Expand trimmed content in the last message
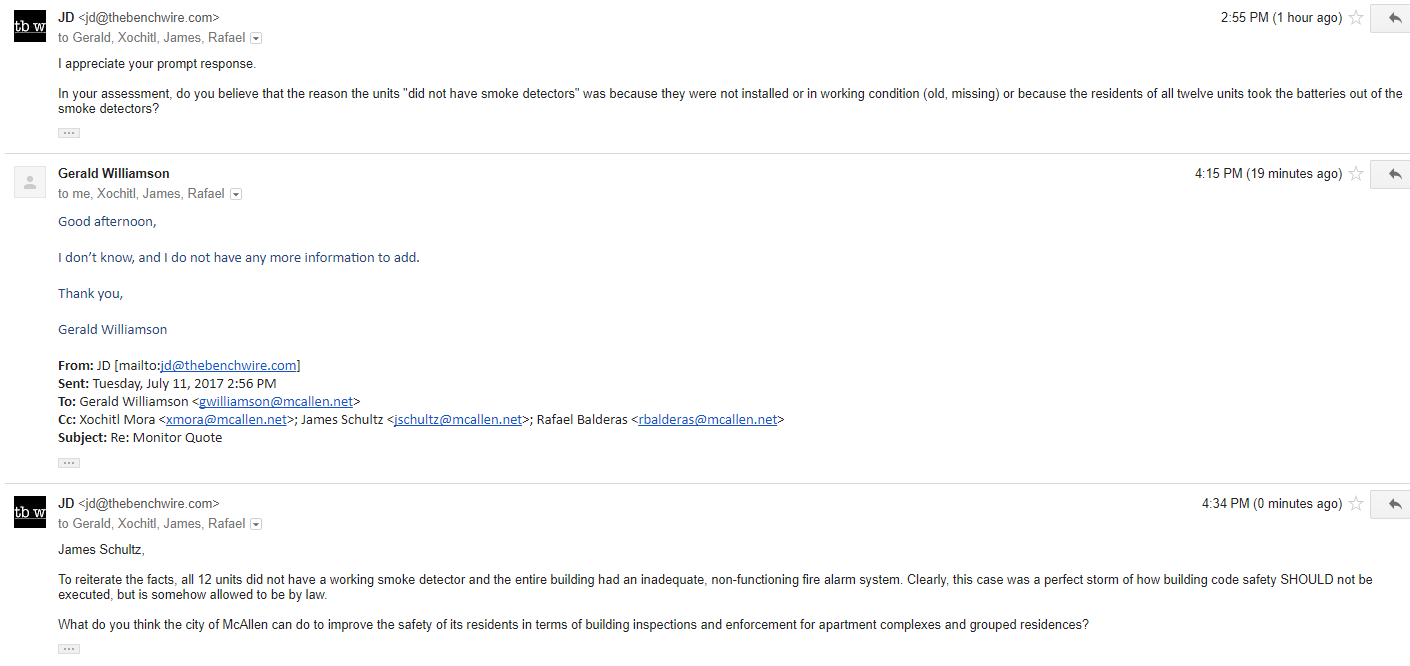This screenshot has width=1410, height=666. pos(69,649)
